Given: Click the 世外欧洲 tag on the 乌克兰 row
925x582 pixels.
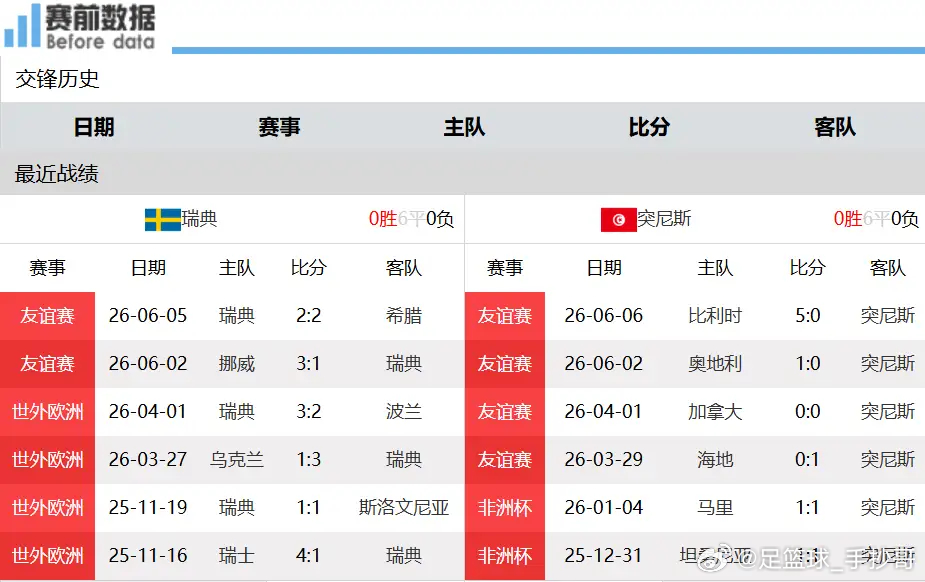Looking at the screenshot, I should [47, 460].
